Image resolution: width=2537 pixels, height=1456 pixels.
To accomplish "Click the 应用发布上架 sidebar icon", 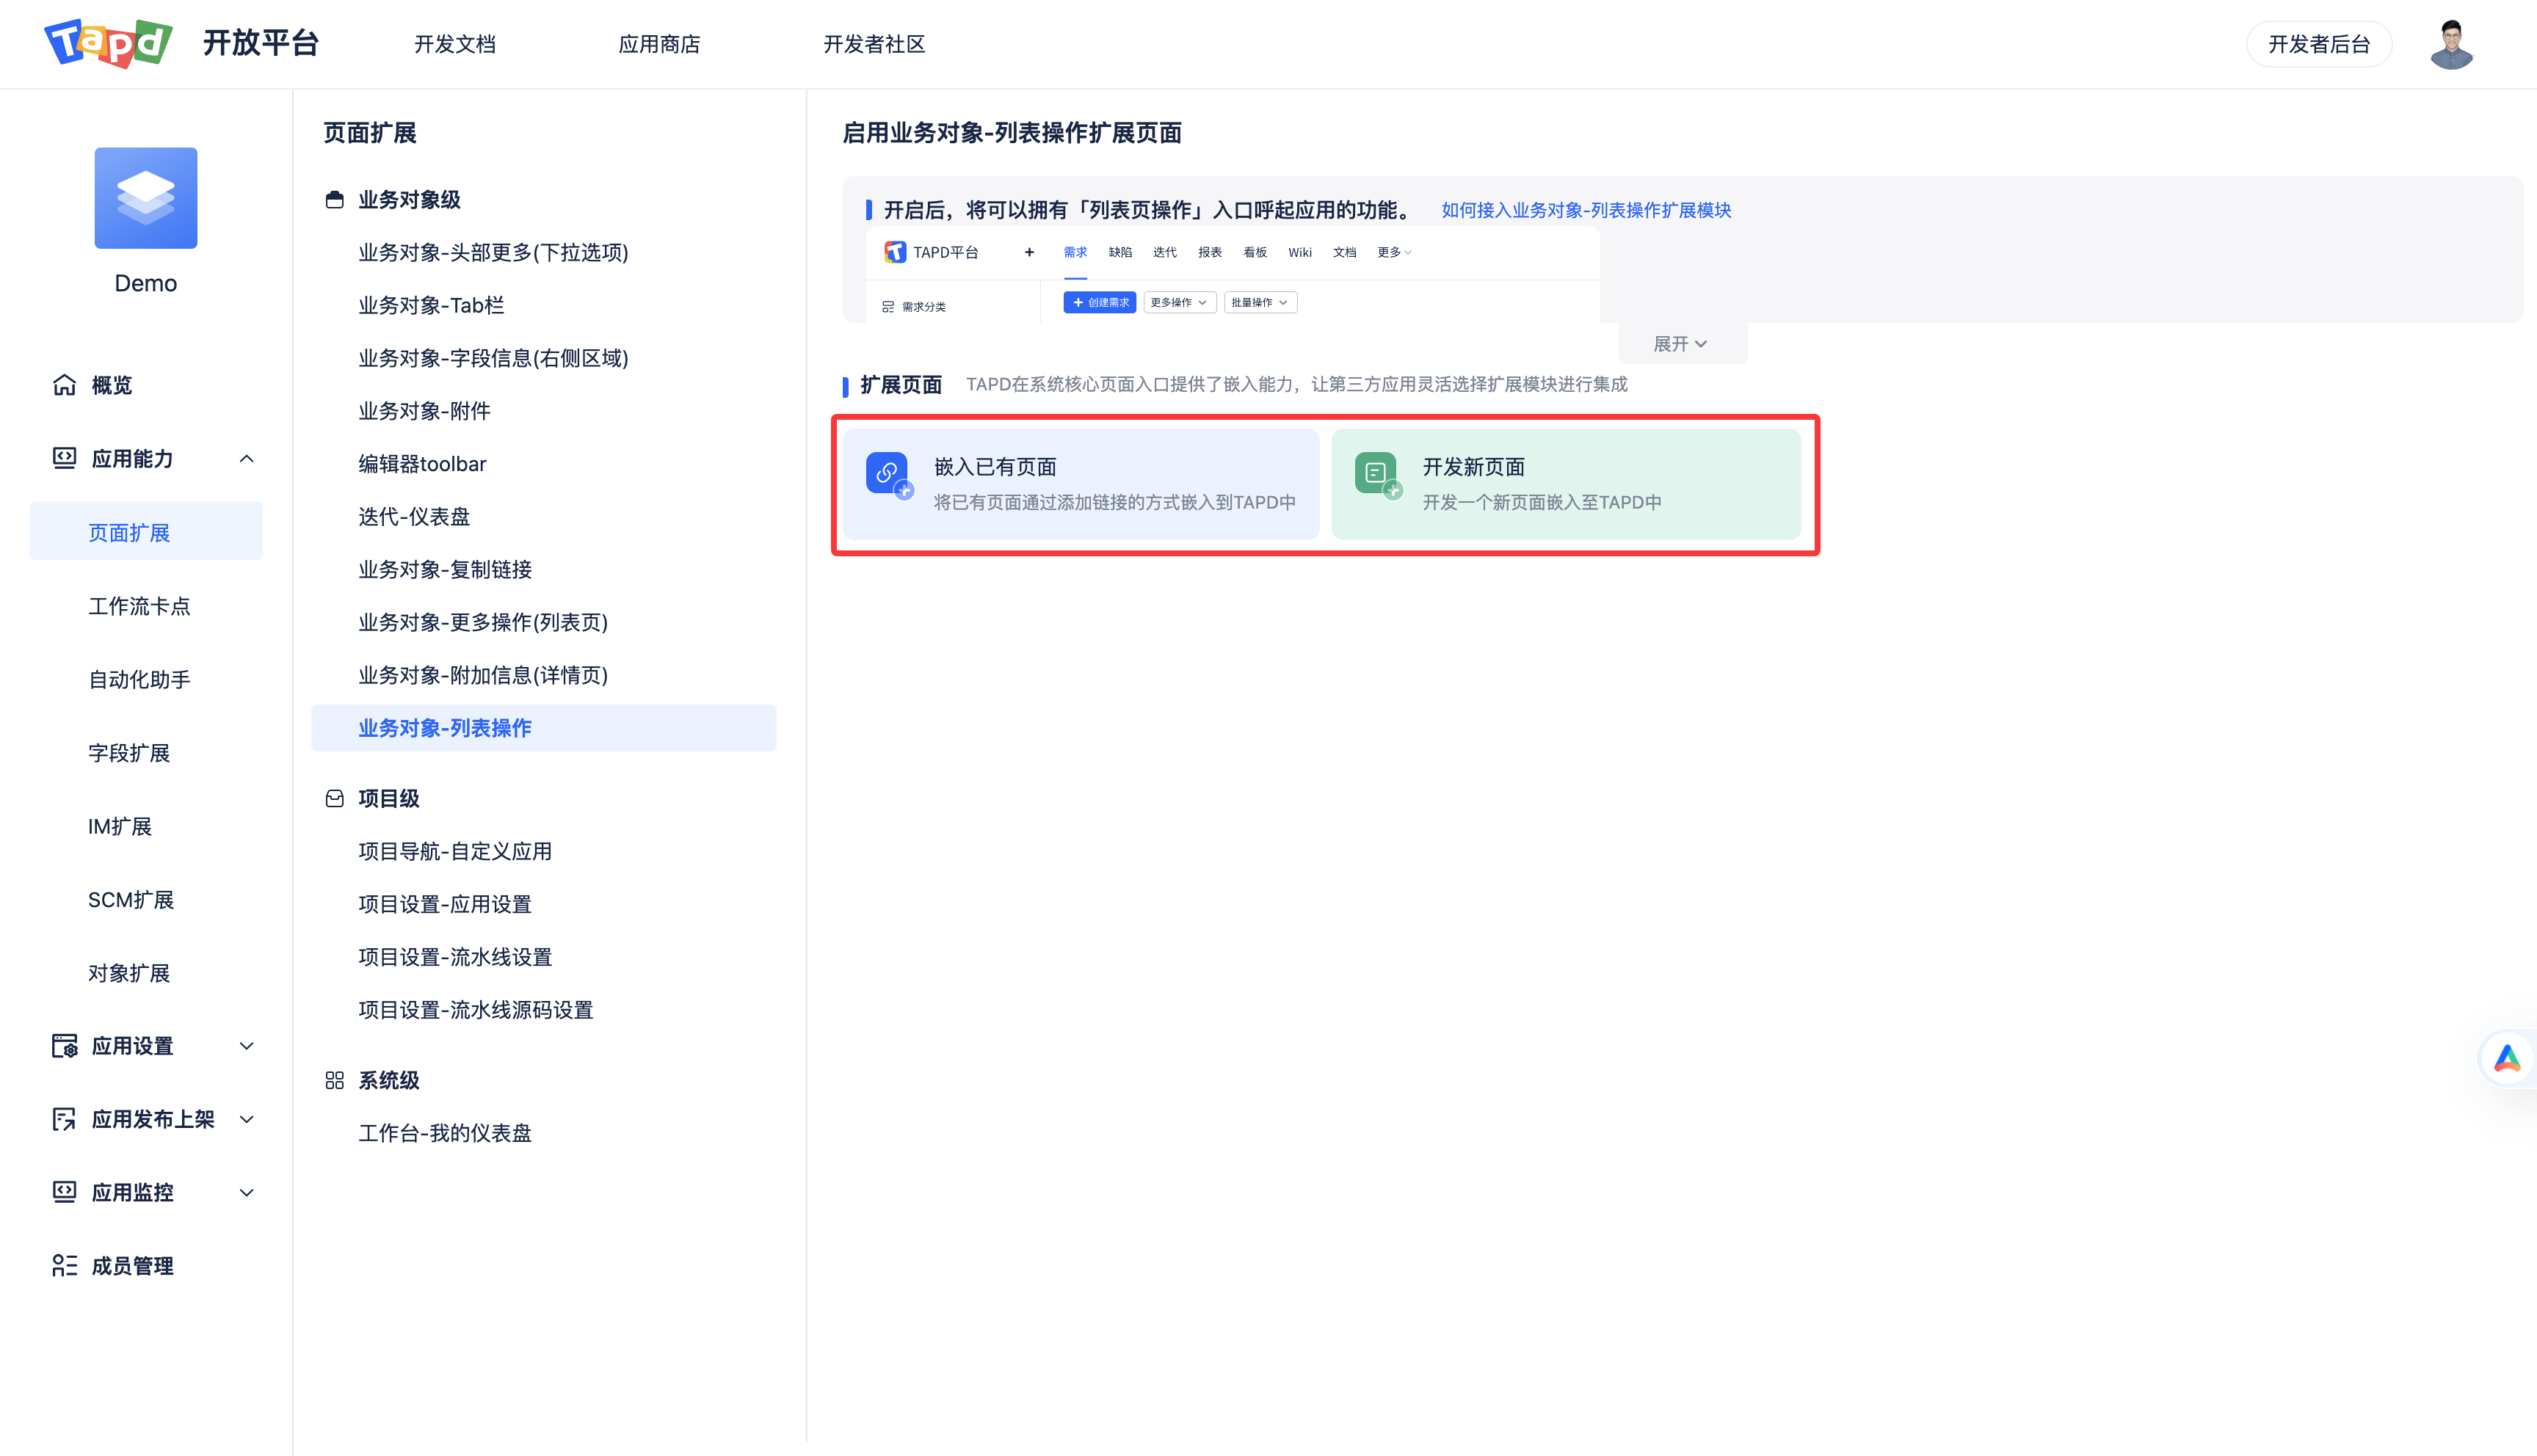I will [x=63, y=1118].
